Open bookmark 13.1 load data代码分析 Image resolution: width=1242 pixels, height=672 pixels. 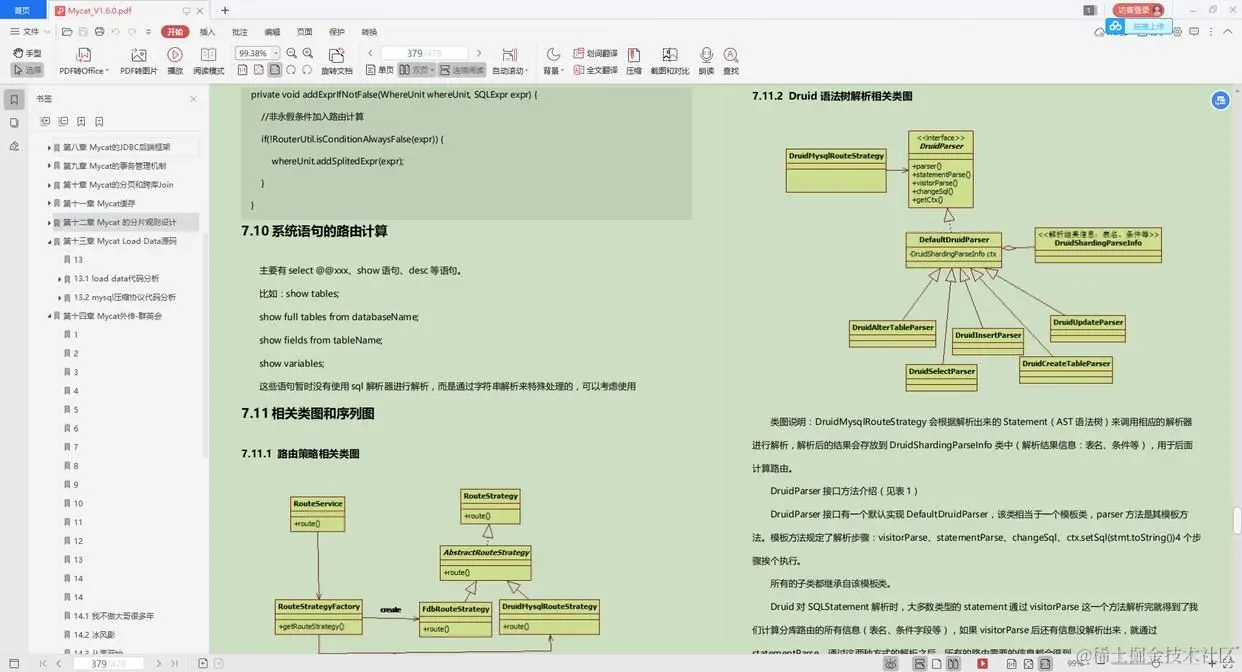tap(116, 279)
